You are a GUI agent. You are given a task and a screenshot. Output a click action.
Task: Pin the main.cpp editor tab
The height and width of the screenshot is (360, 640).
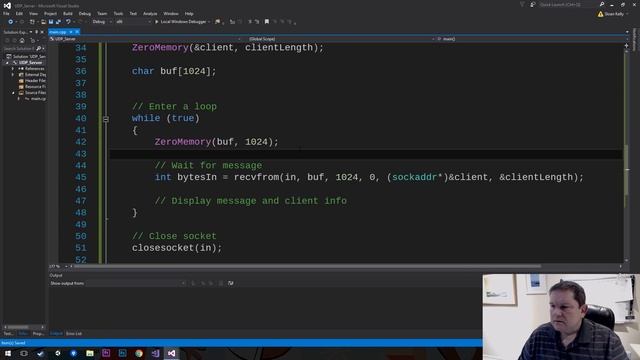(x=71, y=32)
